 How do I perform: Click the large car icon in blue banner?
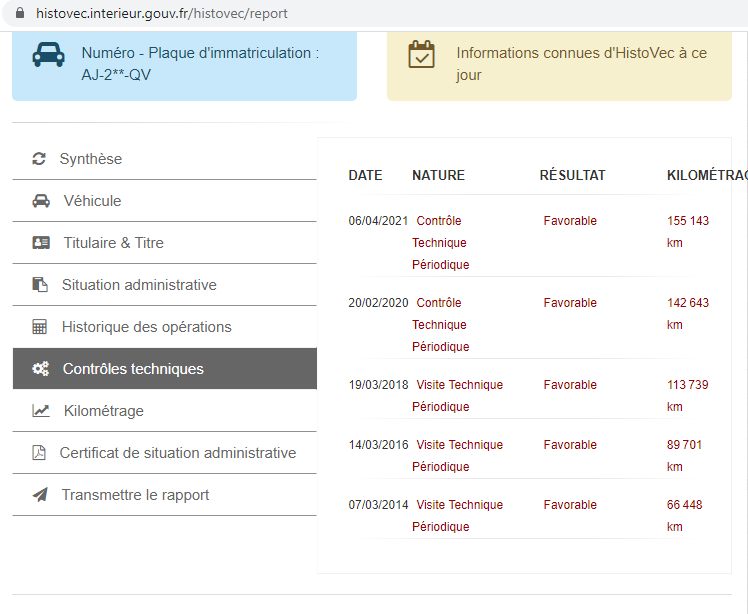49,54
